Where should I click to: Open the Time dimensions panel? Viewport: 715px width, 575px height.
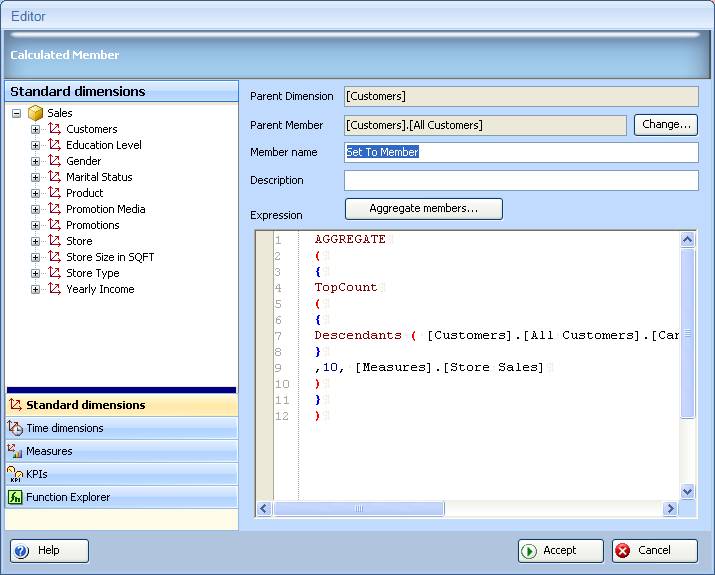coord(122,428)
